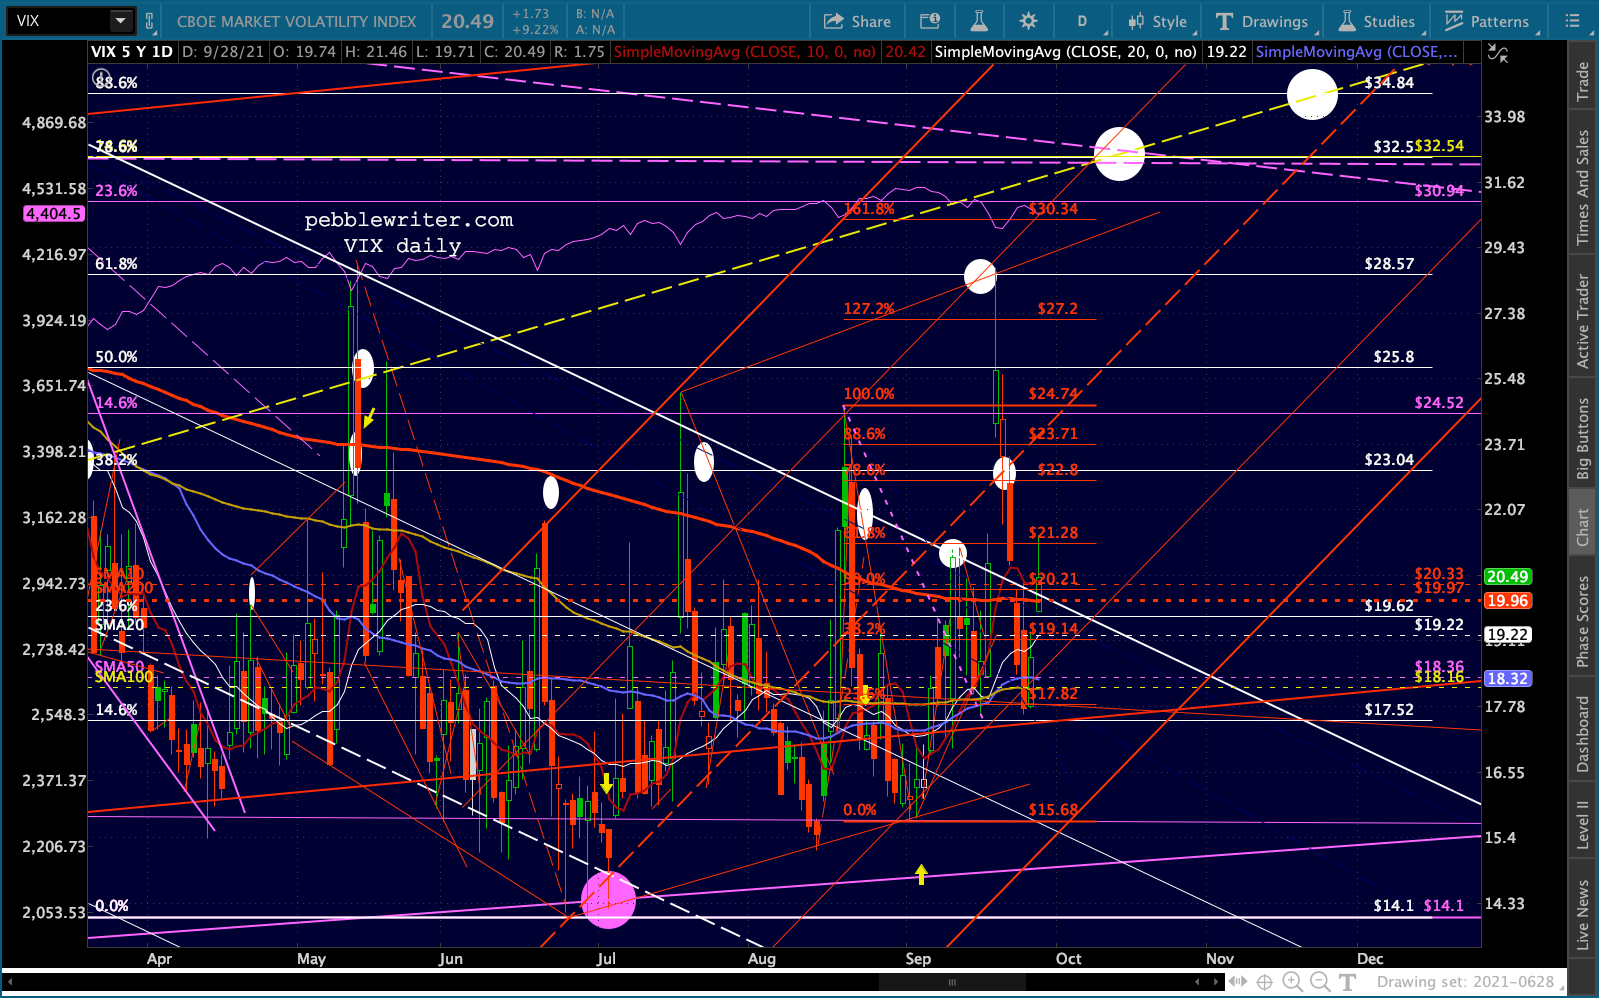The width and height of the screenshot is (1599, 998).
Task: Open the Dashboard side tab
Action: (x=1583, y=734)
